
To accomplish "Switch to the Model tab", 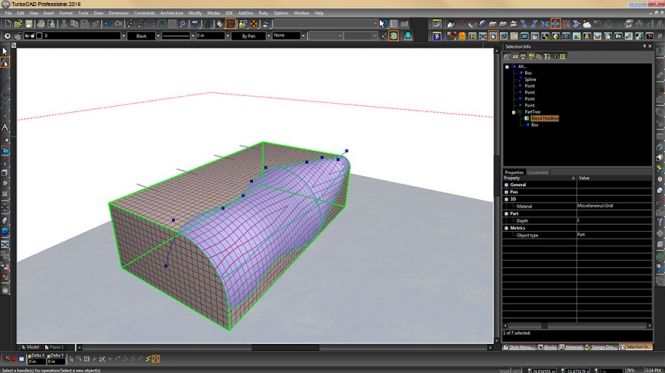I will (x=30, y=347).
